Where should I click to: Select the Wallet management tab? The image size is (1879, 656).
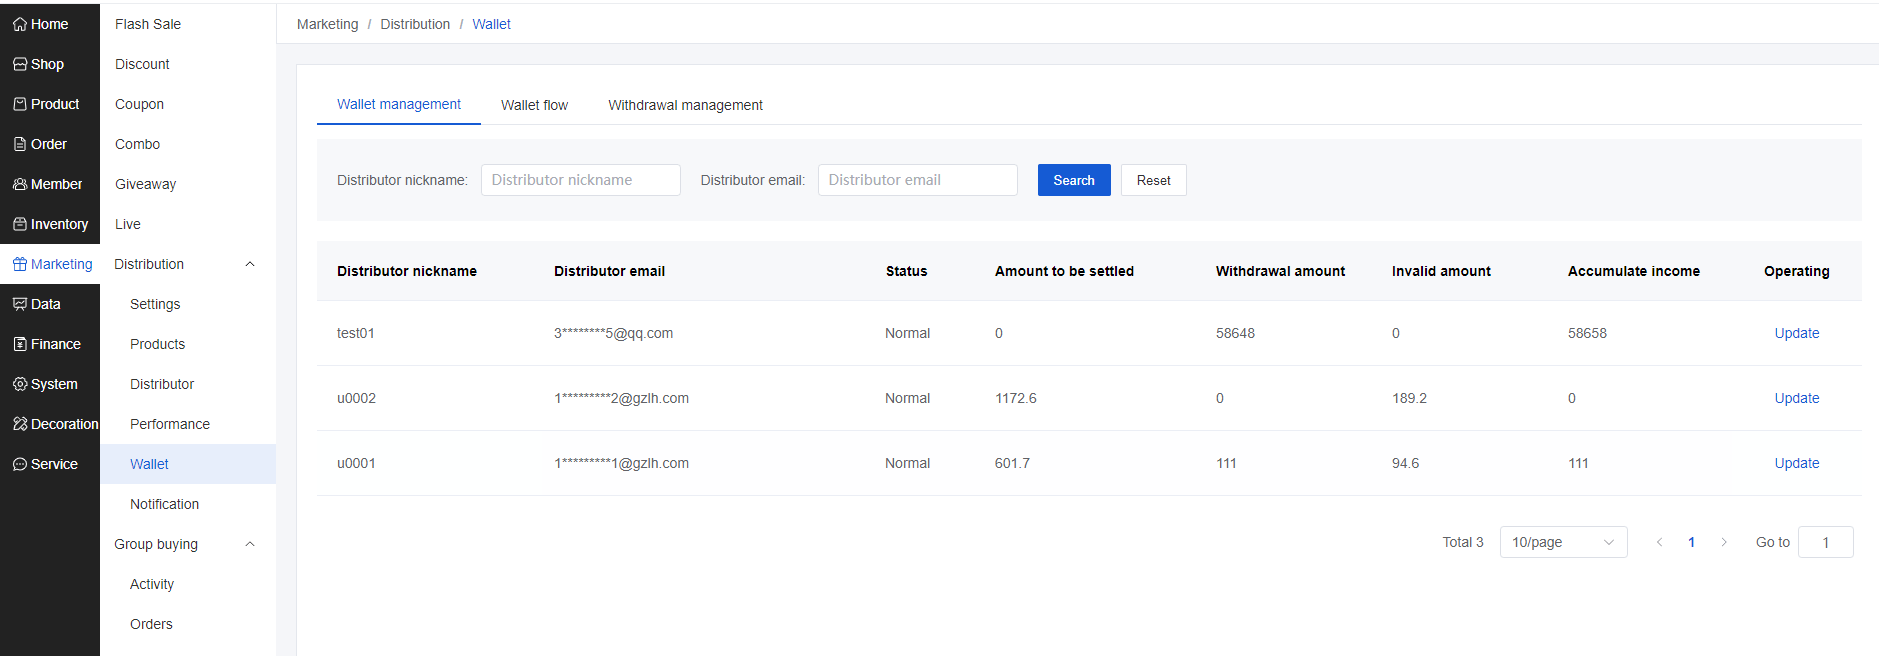399,104
